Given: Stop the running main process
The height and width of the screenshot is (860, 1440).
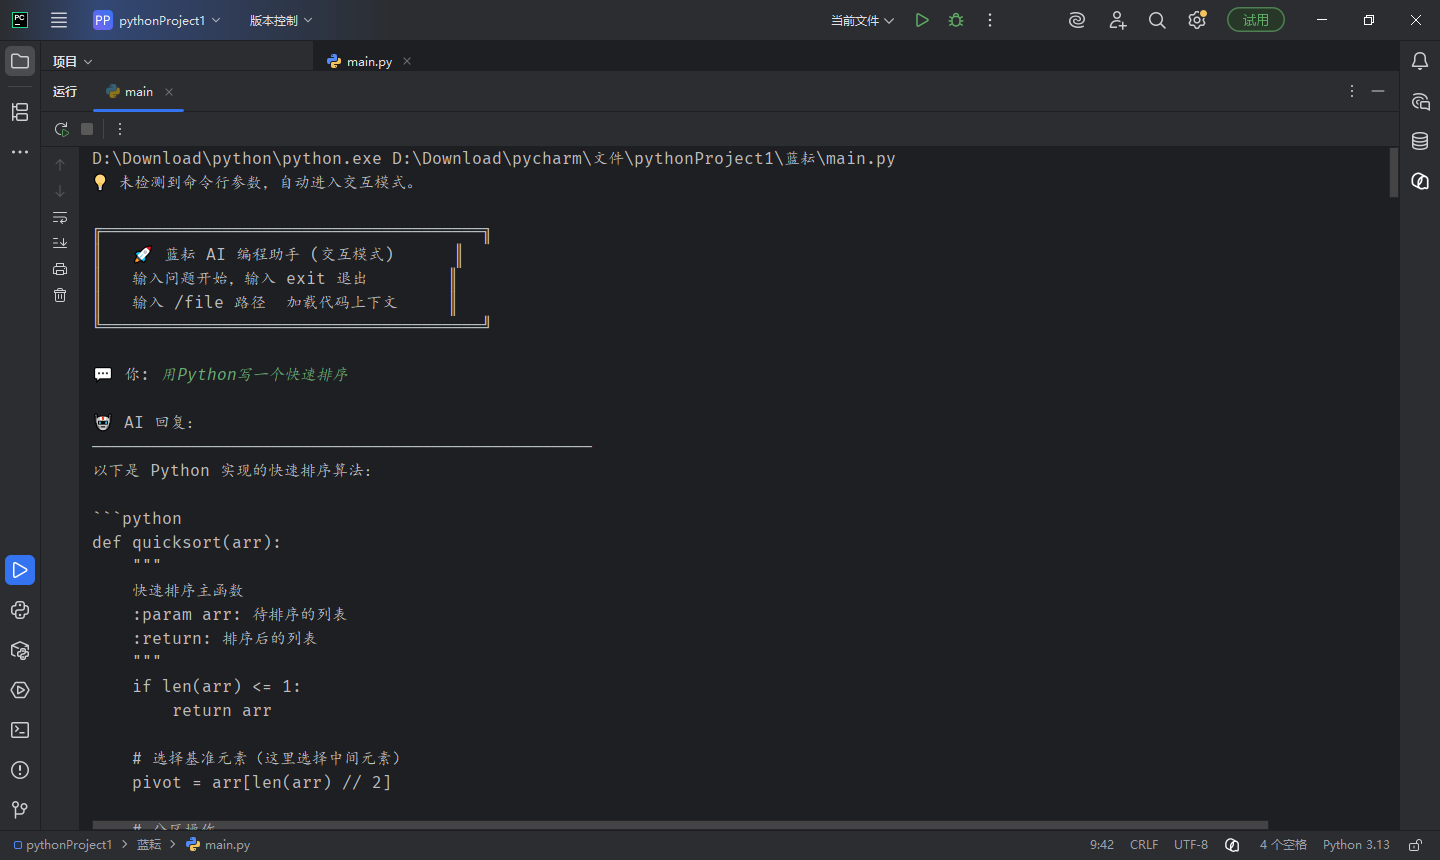Looking at the screenshot, I should coord(87,129).
